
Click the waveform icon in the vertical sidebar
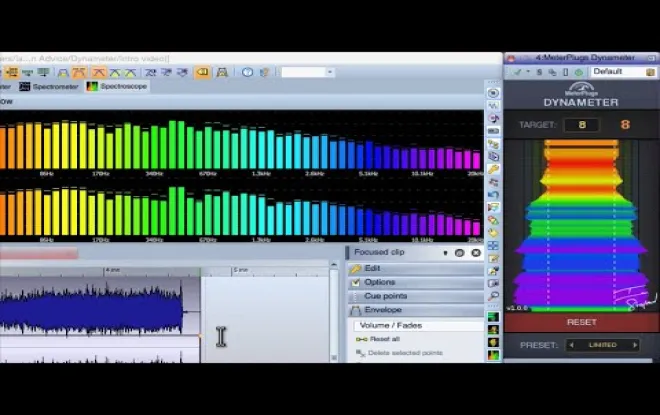click(493, 106)
